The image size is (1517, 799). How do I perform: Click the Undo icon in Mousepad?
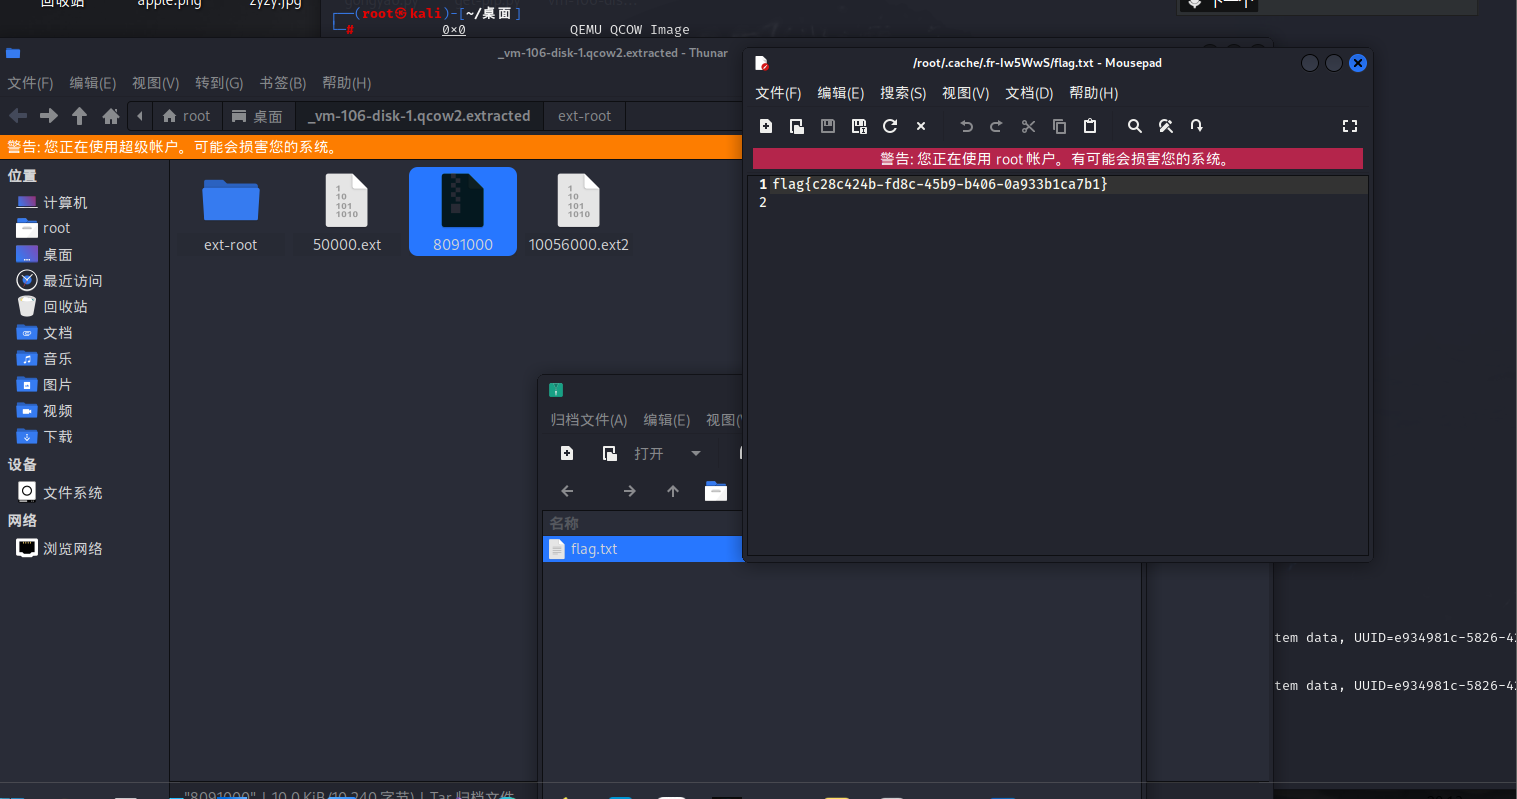(x=966, y=126)
